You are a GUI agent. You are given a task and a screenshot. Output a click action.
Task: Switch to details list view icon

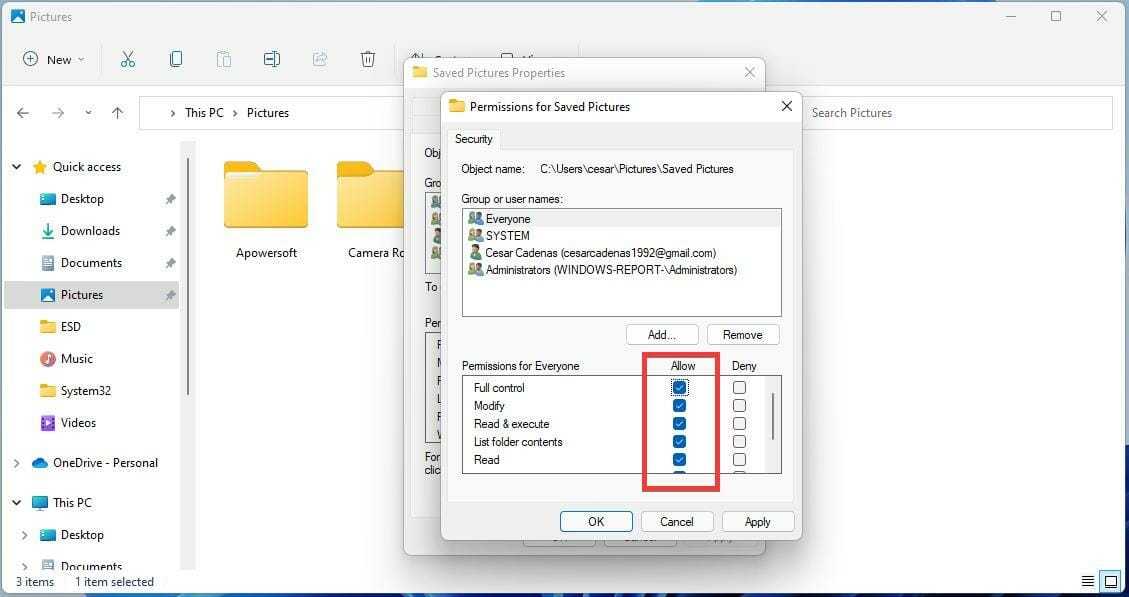click(x=1087, y=581)
